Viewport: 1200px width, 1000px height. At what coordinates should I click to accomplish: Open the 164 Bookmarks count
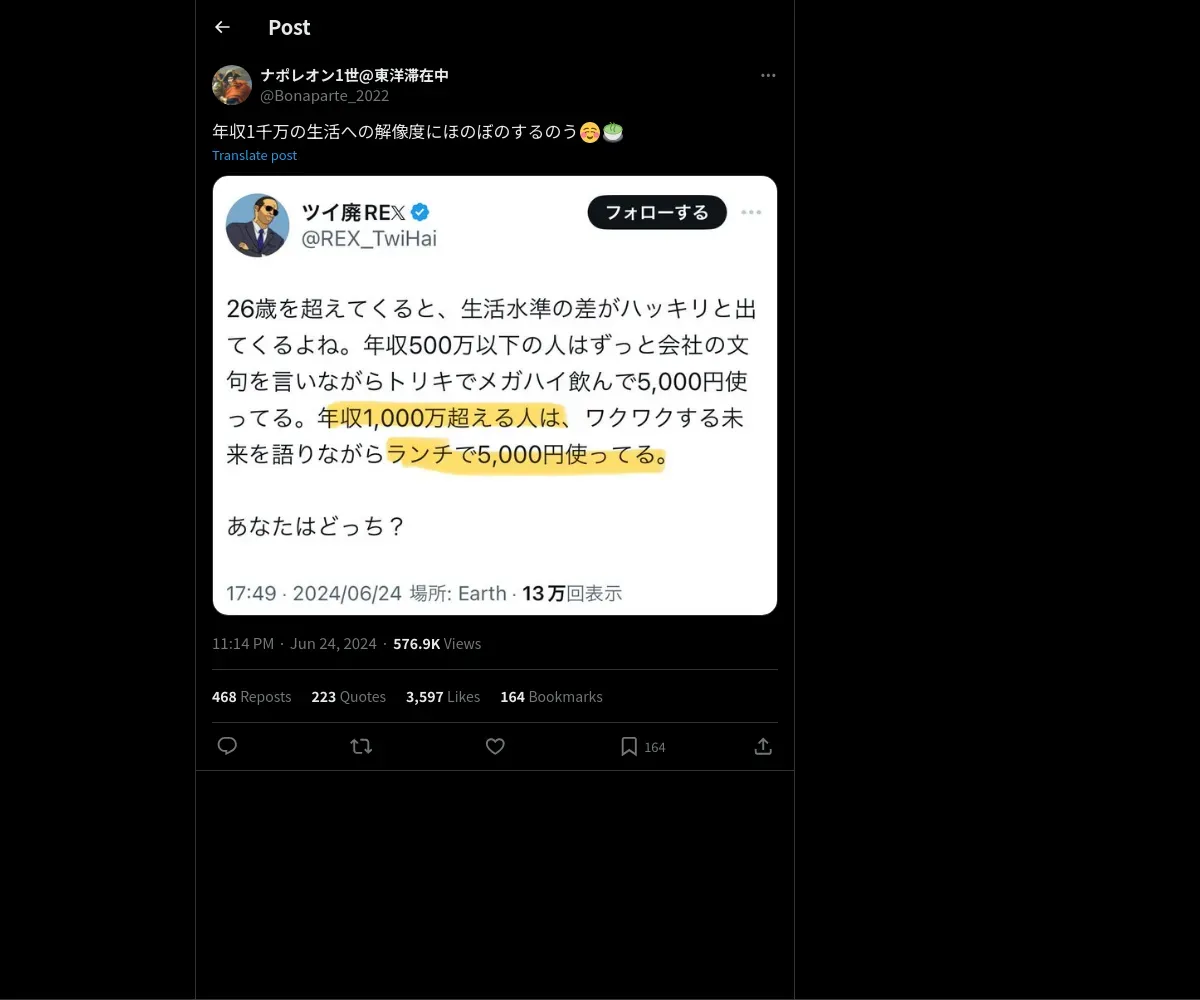tap(551, 696)
